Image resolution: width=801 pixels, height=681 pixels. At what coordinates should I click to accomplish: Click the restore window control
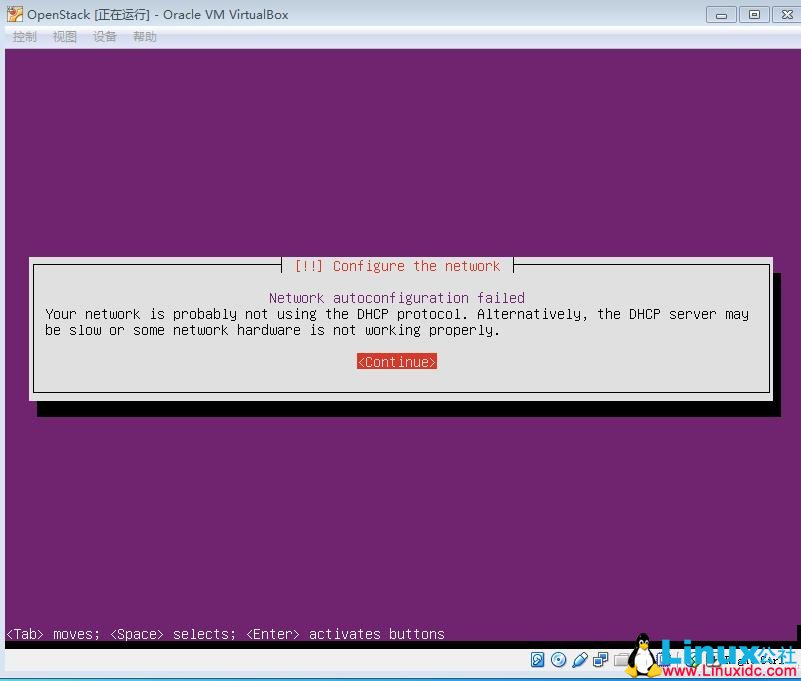pos(753,14)
